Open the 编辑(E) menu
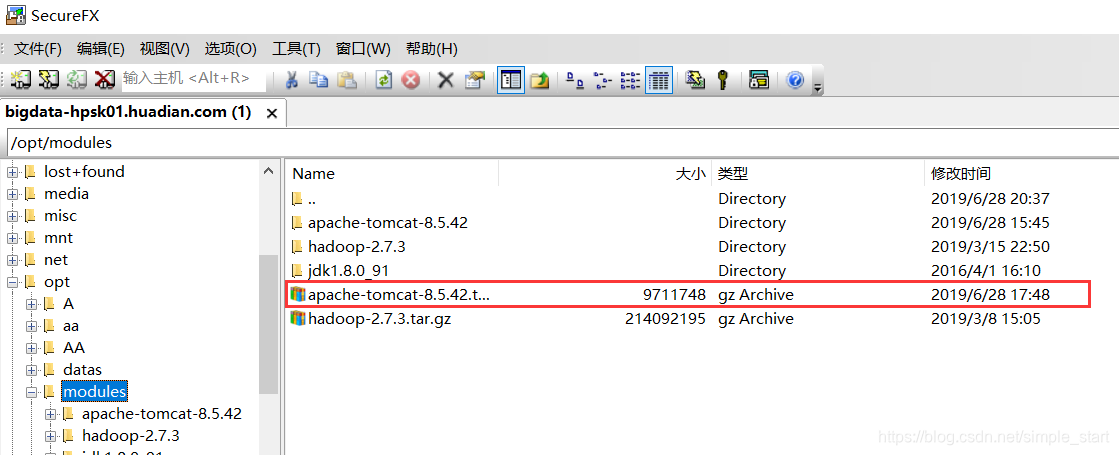 [101, 49]
